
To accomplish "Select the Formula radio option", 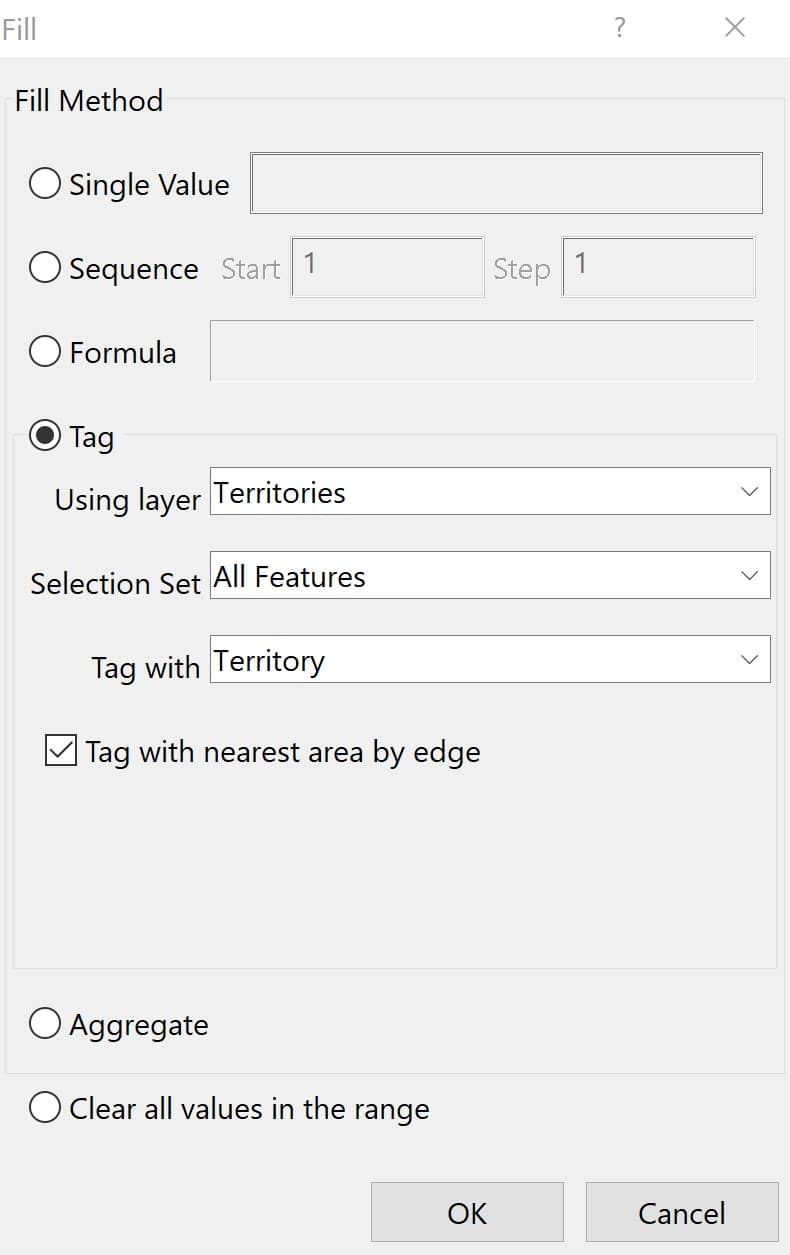I will (45, 352).
